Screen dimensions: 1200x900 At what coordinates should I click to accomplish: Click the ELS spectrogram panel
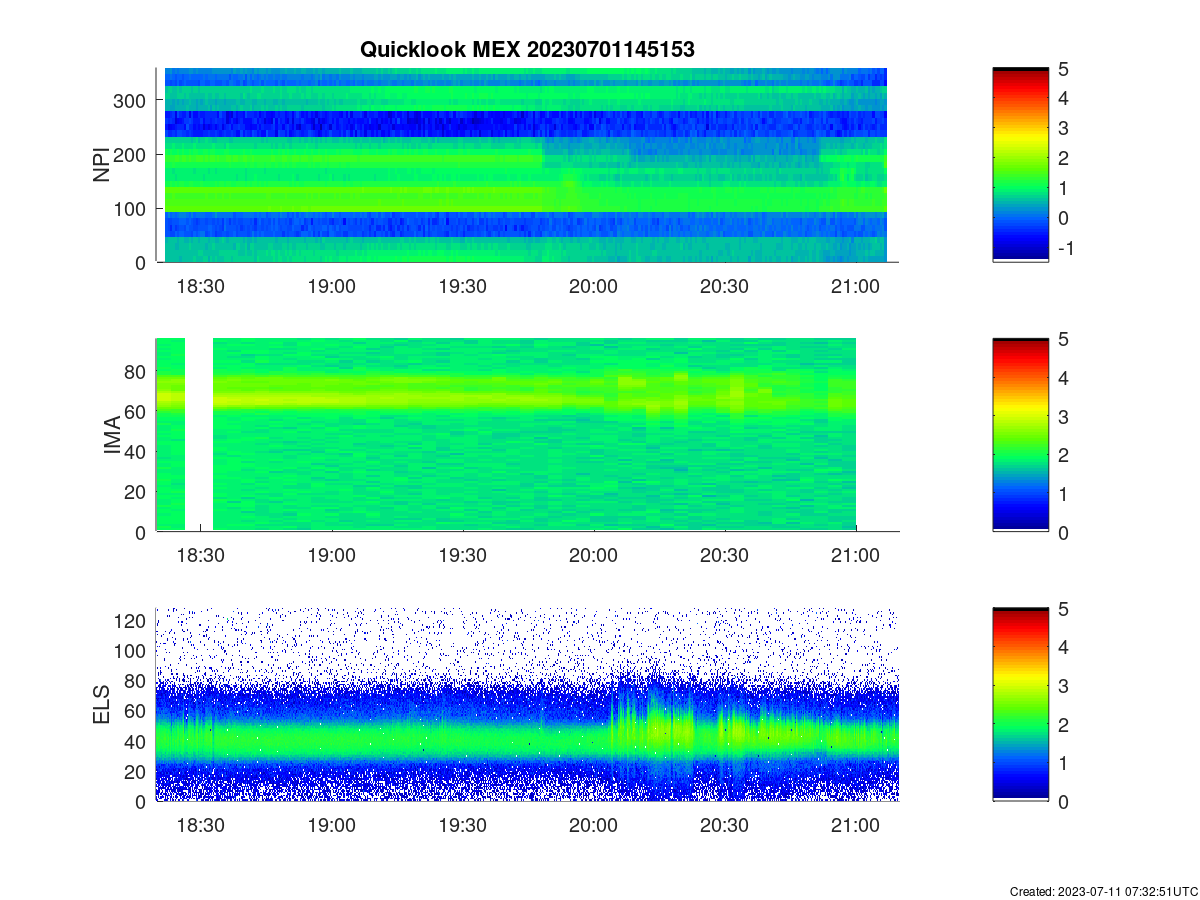pyautogui.click(x=527, y=705)
